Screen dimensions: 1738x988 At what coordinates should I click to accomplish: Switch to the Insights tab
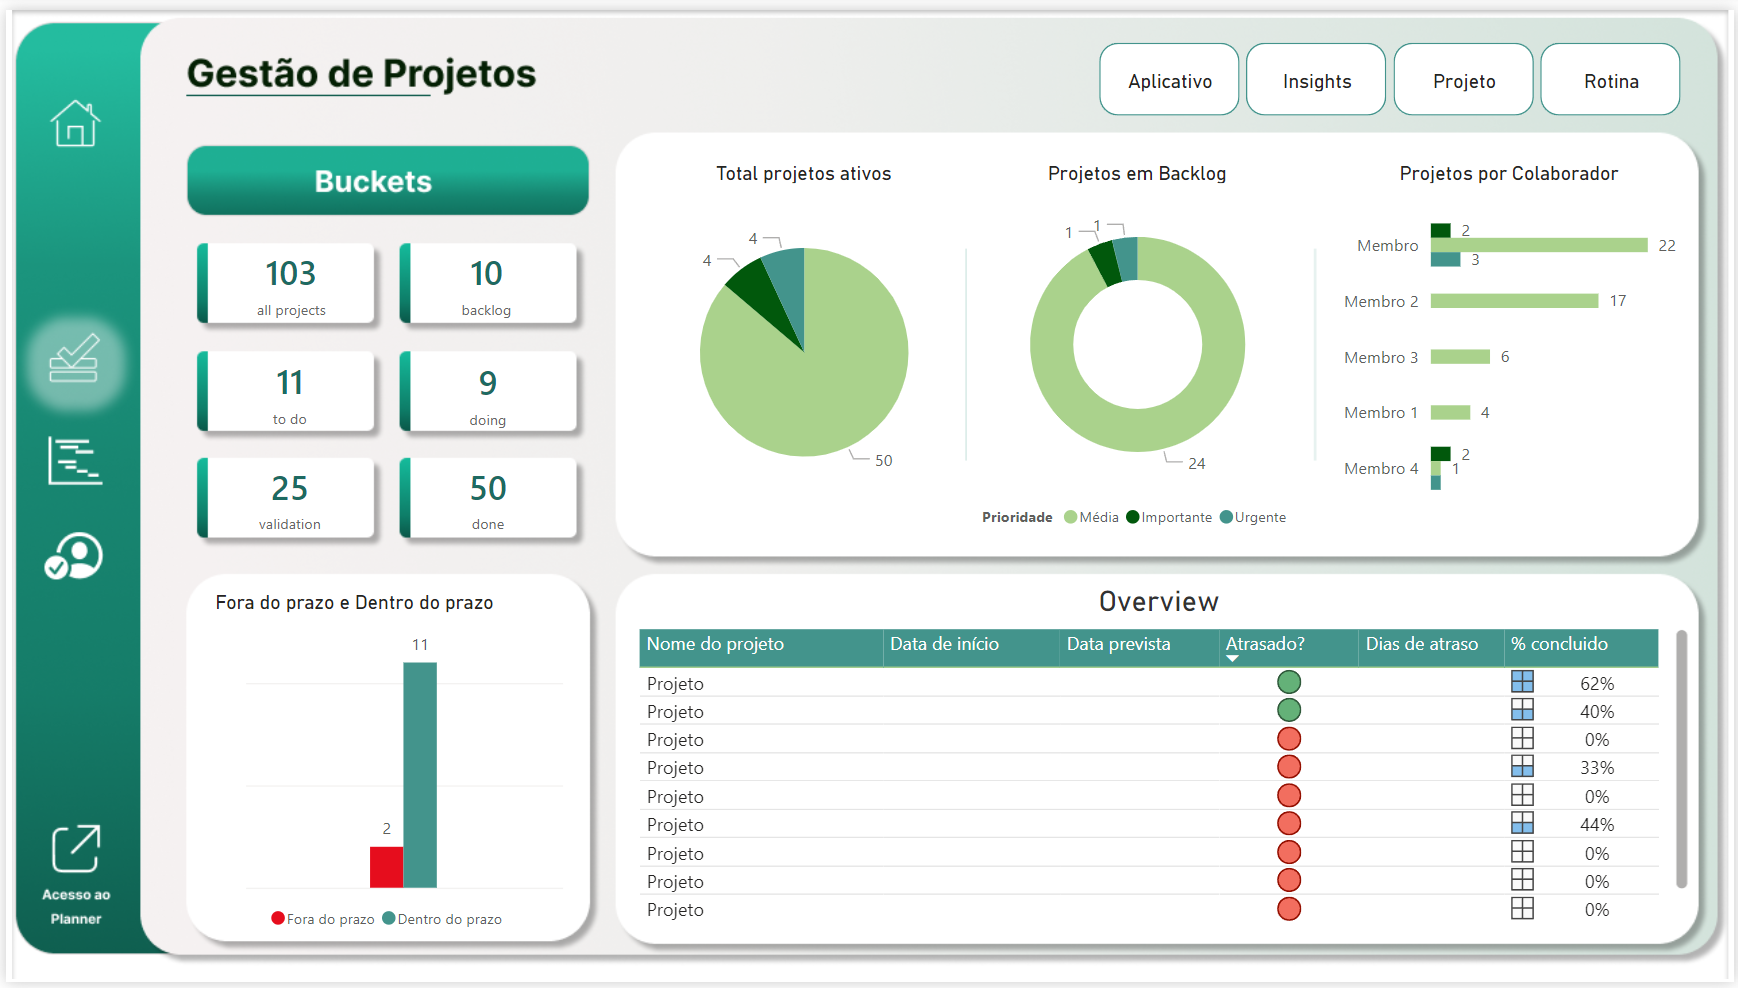coord(1316,80)
